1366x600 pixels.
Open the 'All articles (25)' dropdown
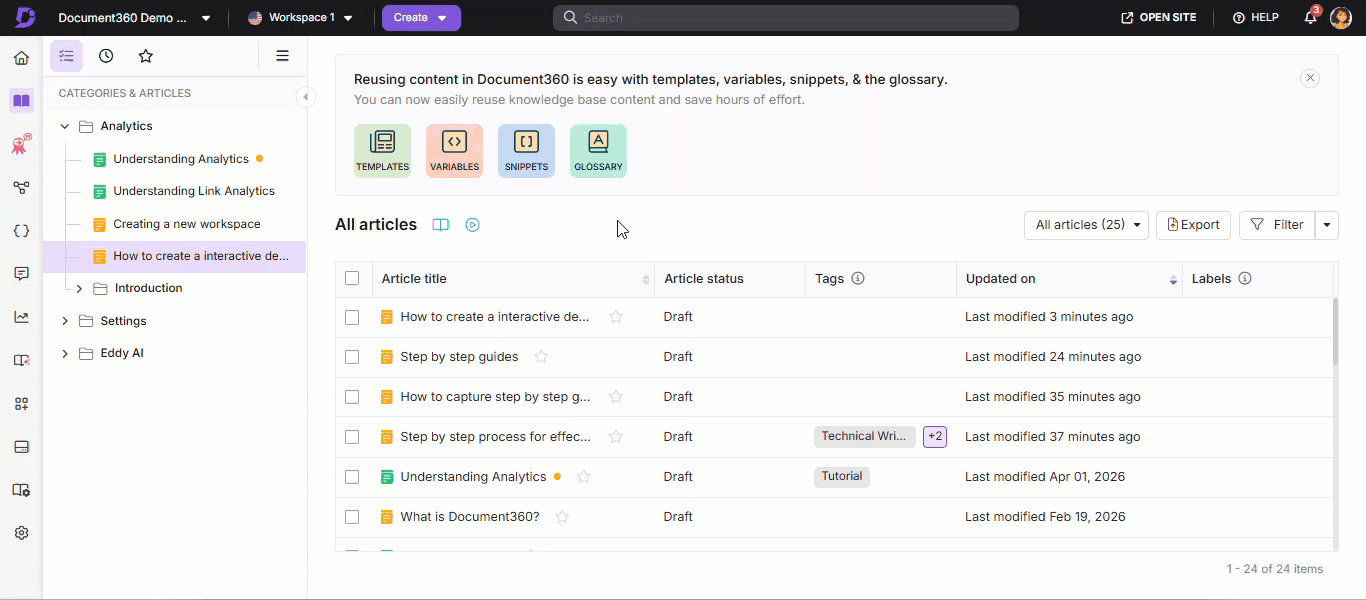click(x=1086, y=225)
